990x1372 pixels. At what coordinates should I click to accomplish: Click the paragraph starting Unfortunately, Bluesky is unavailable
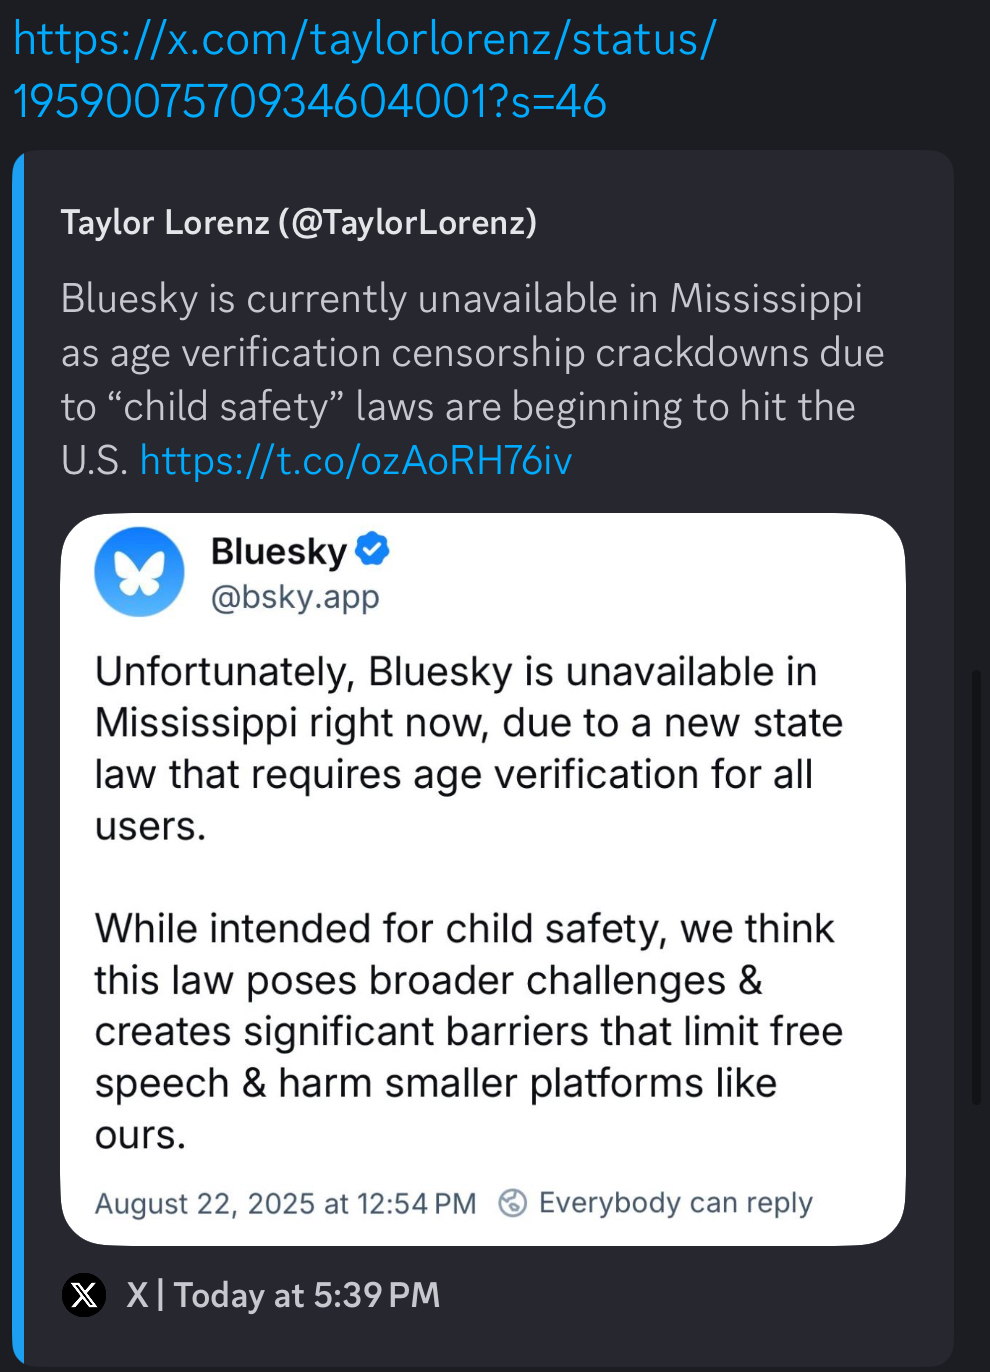[468, 748]
